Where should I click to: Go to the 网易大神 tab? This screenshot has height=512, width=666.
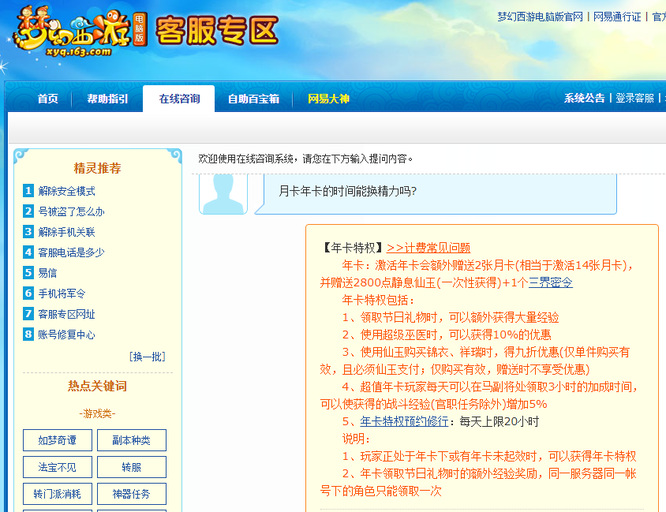tap(328, 99)
